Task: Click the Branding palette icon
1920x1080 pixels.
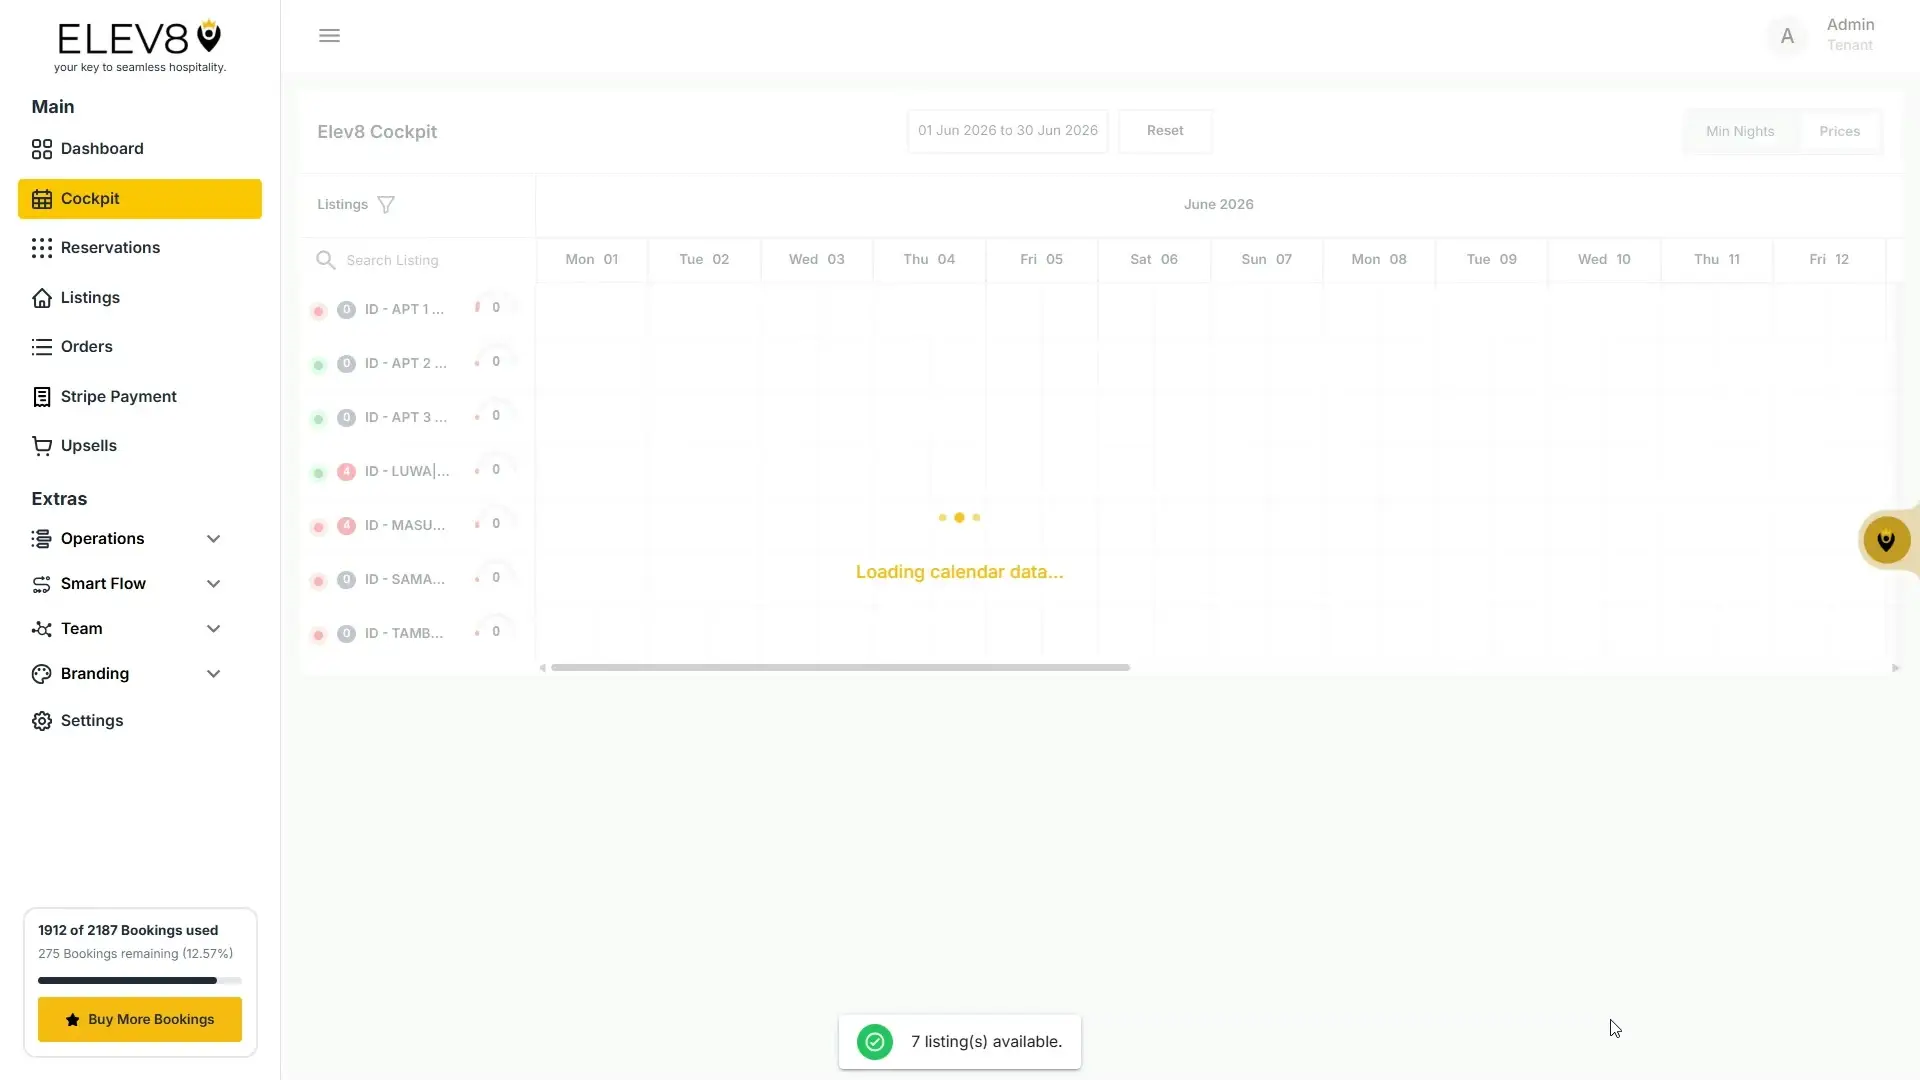Action: coord(41,674)
